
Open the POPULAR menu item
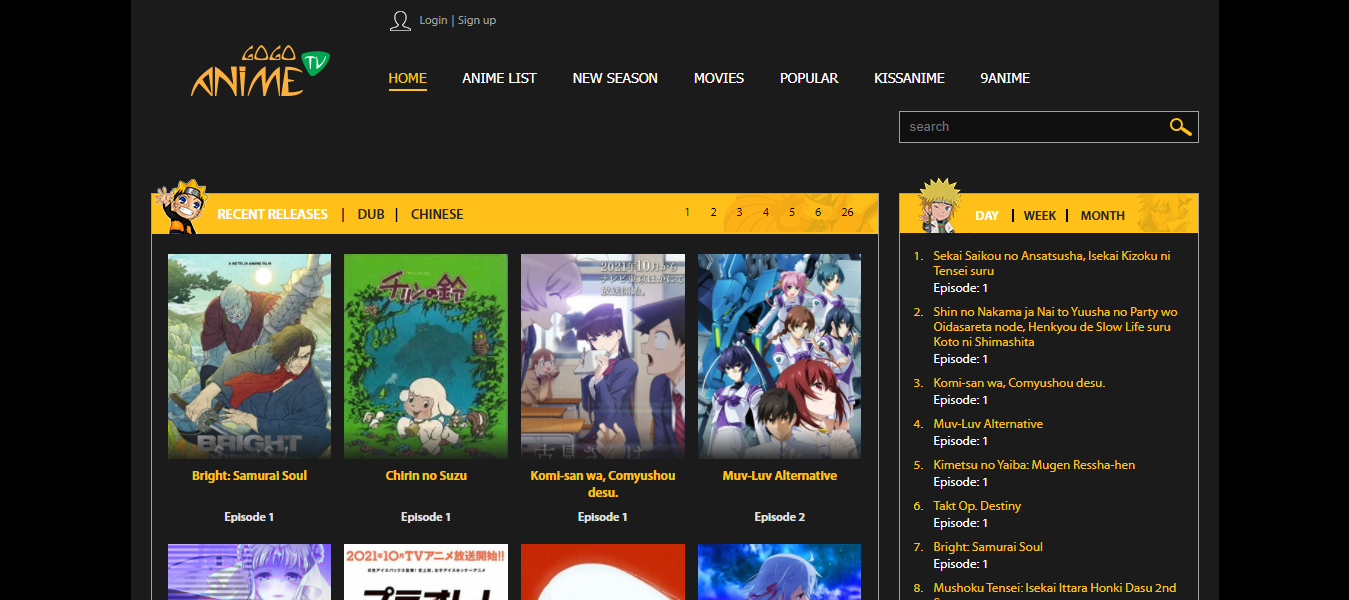(809, 78)
